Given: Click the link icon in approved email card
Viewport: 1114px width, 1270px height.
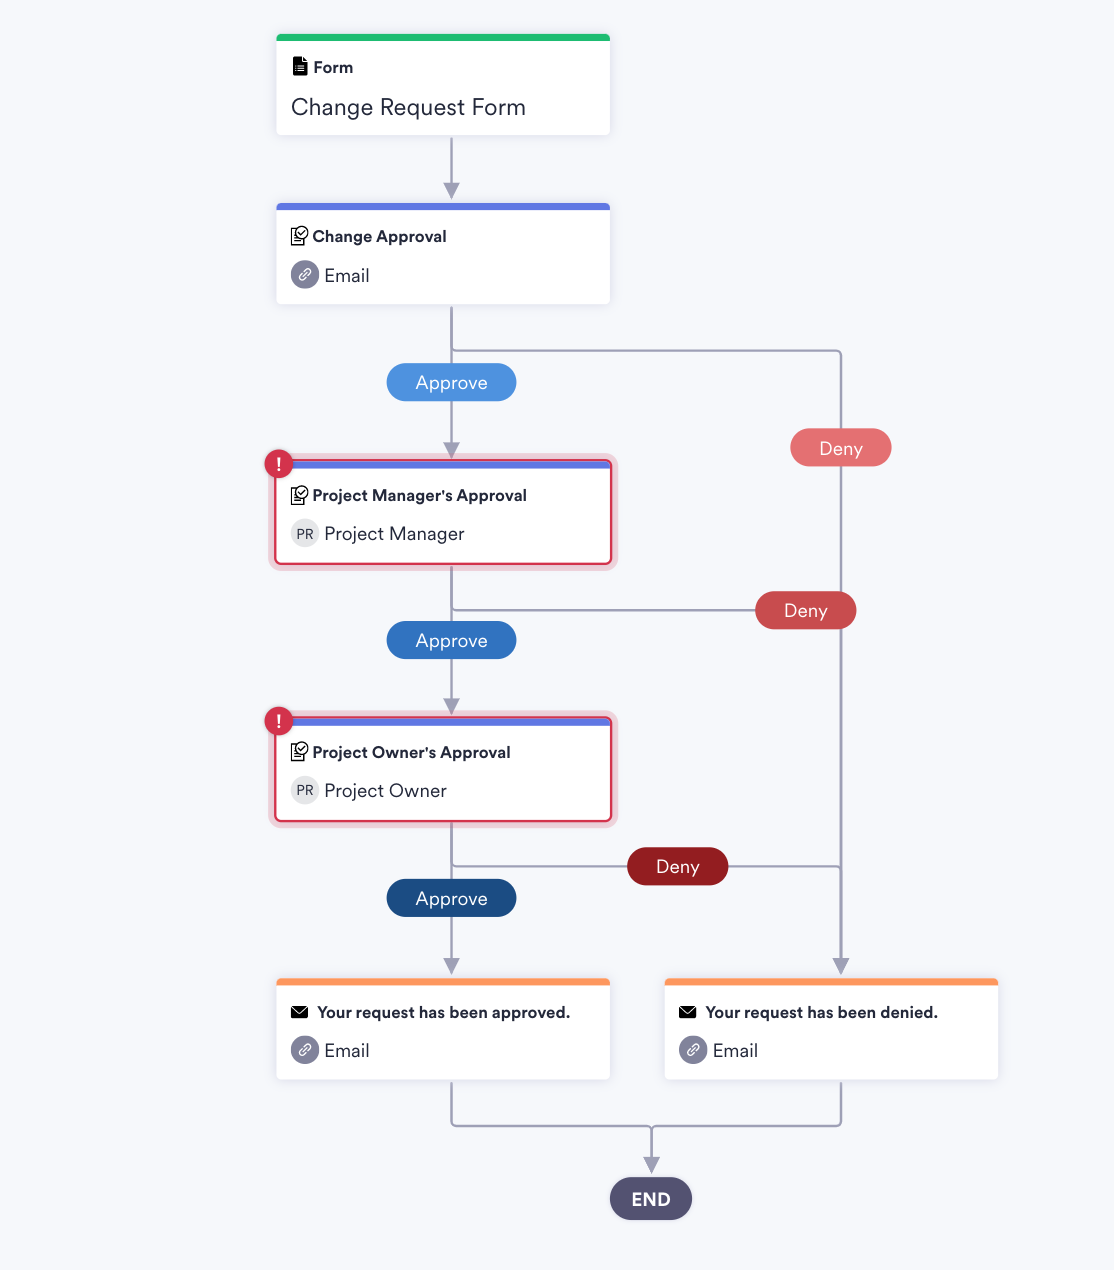Looking at the screenshot, I should click(305, 1050).
